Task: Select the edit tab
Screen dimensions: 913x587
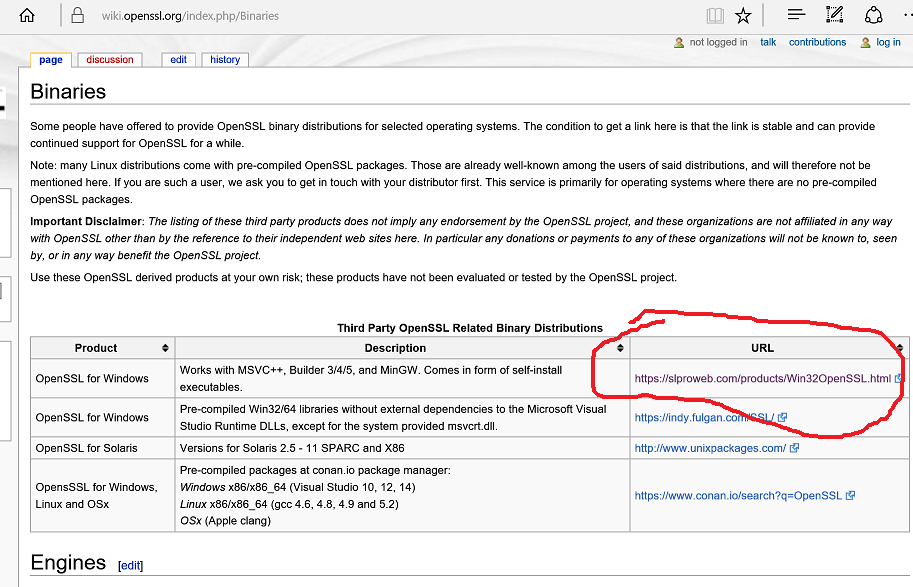Action: (178, 60)
